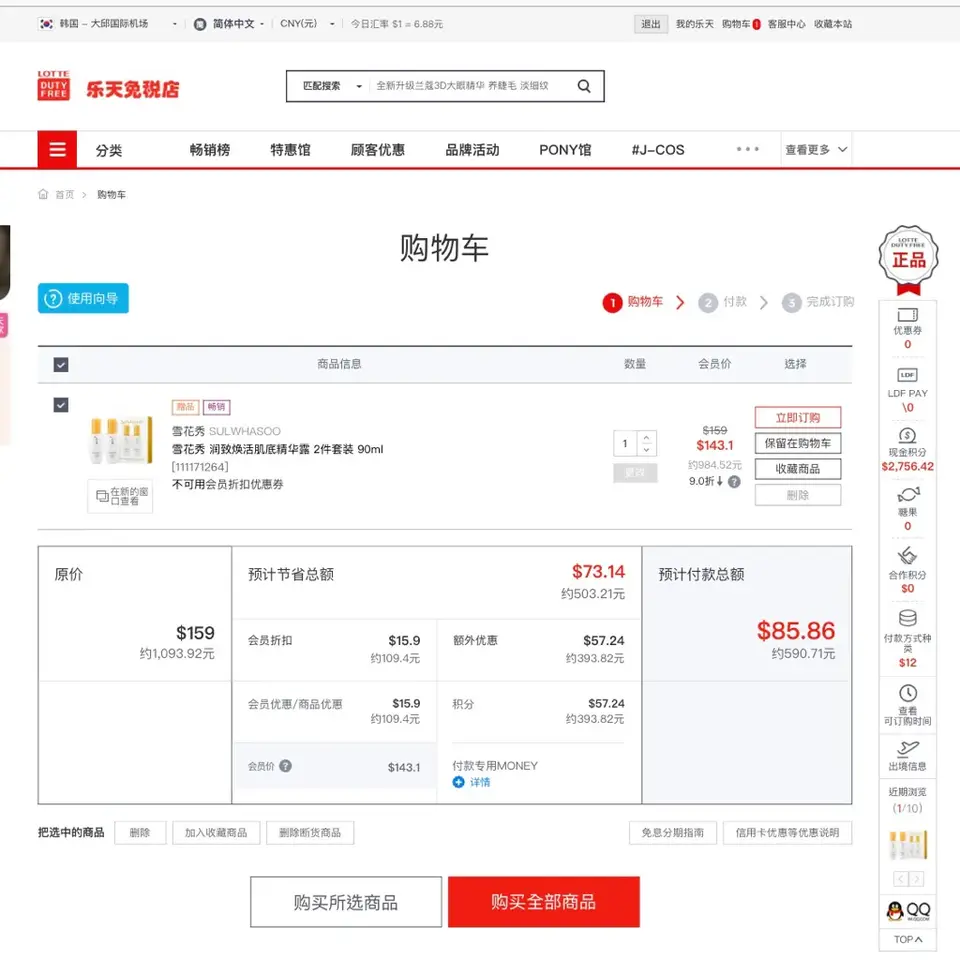Viewport: 960px width, 960px height.
Task: Click 购买所选商品 button
Action: coord(346,901)
